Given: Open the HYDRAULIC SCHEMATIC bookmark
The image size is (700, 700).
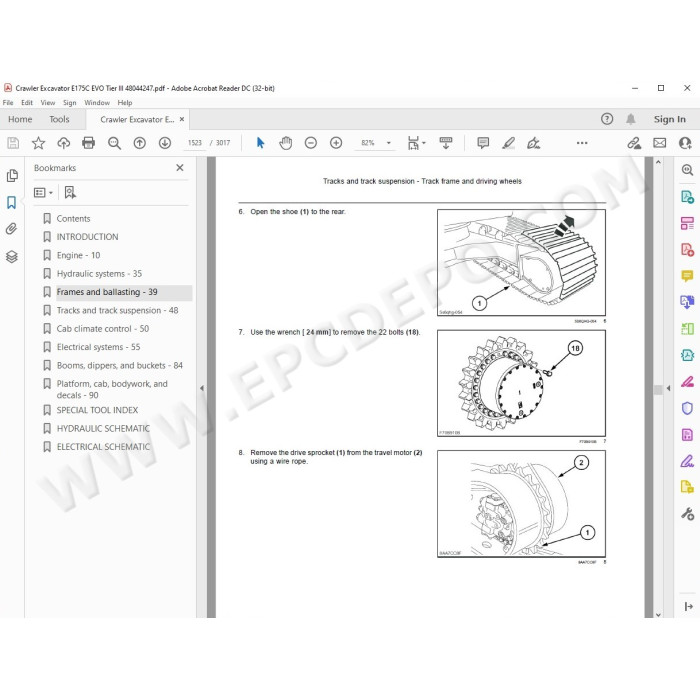Looking at the screenshot, I should tap(103, 429).
